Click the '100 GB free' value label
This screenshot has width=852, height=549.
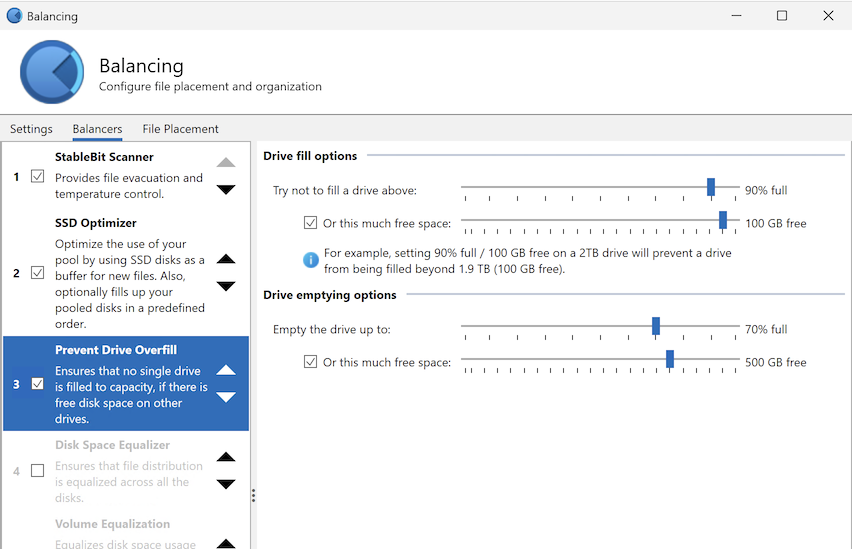coord(775,223)
